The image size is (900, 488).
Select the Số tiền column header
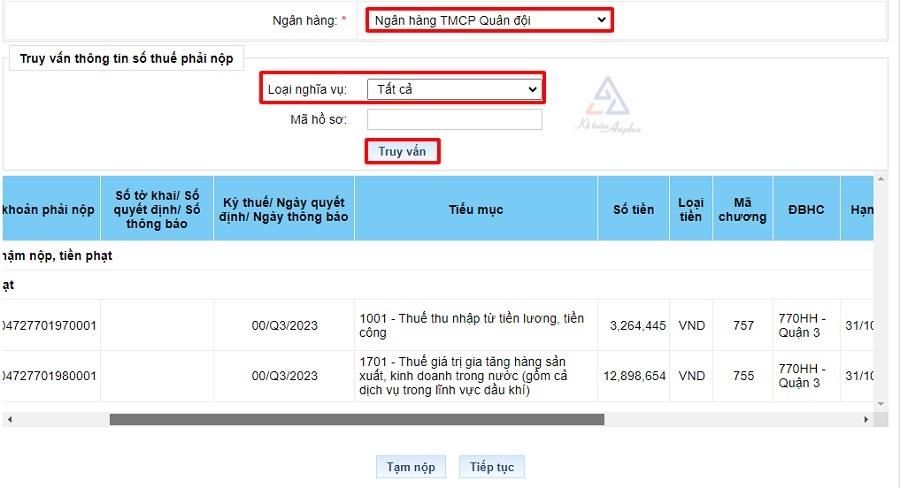(633, 209)
